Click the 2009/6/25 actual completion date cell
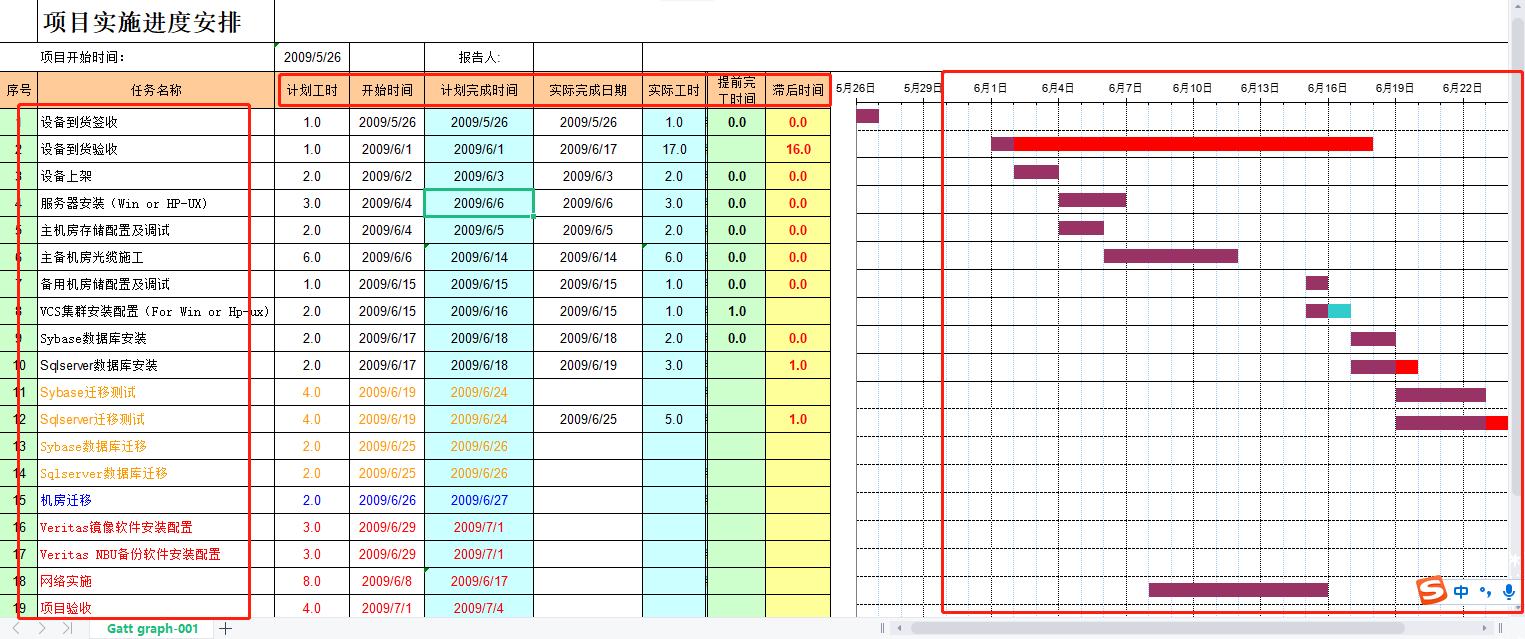The width and height of the screenshot is (1525, 639). [x=588, y=419]
